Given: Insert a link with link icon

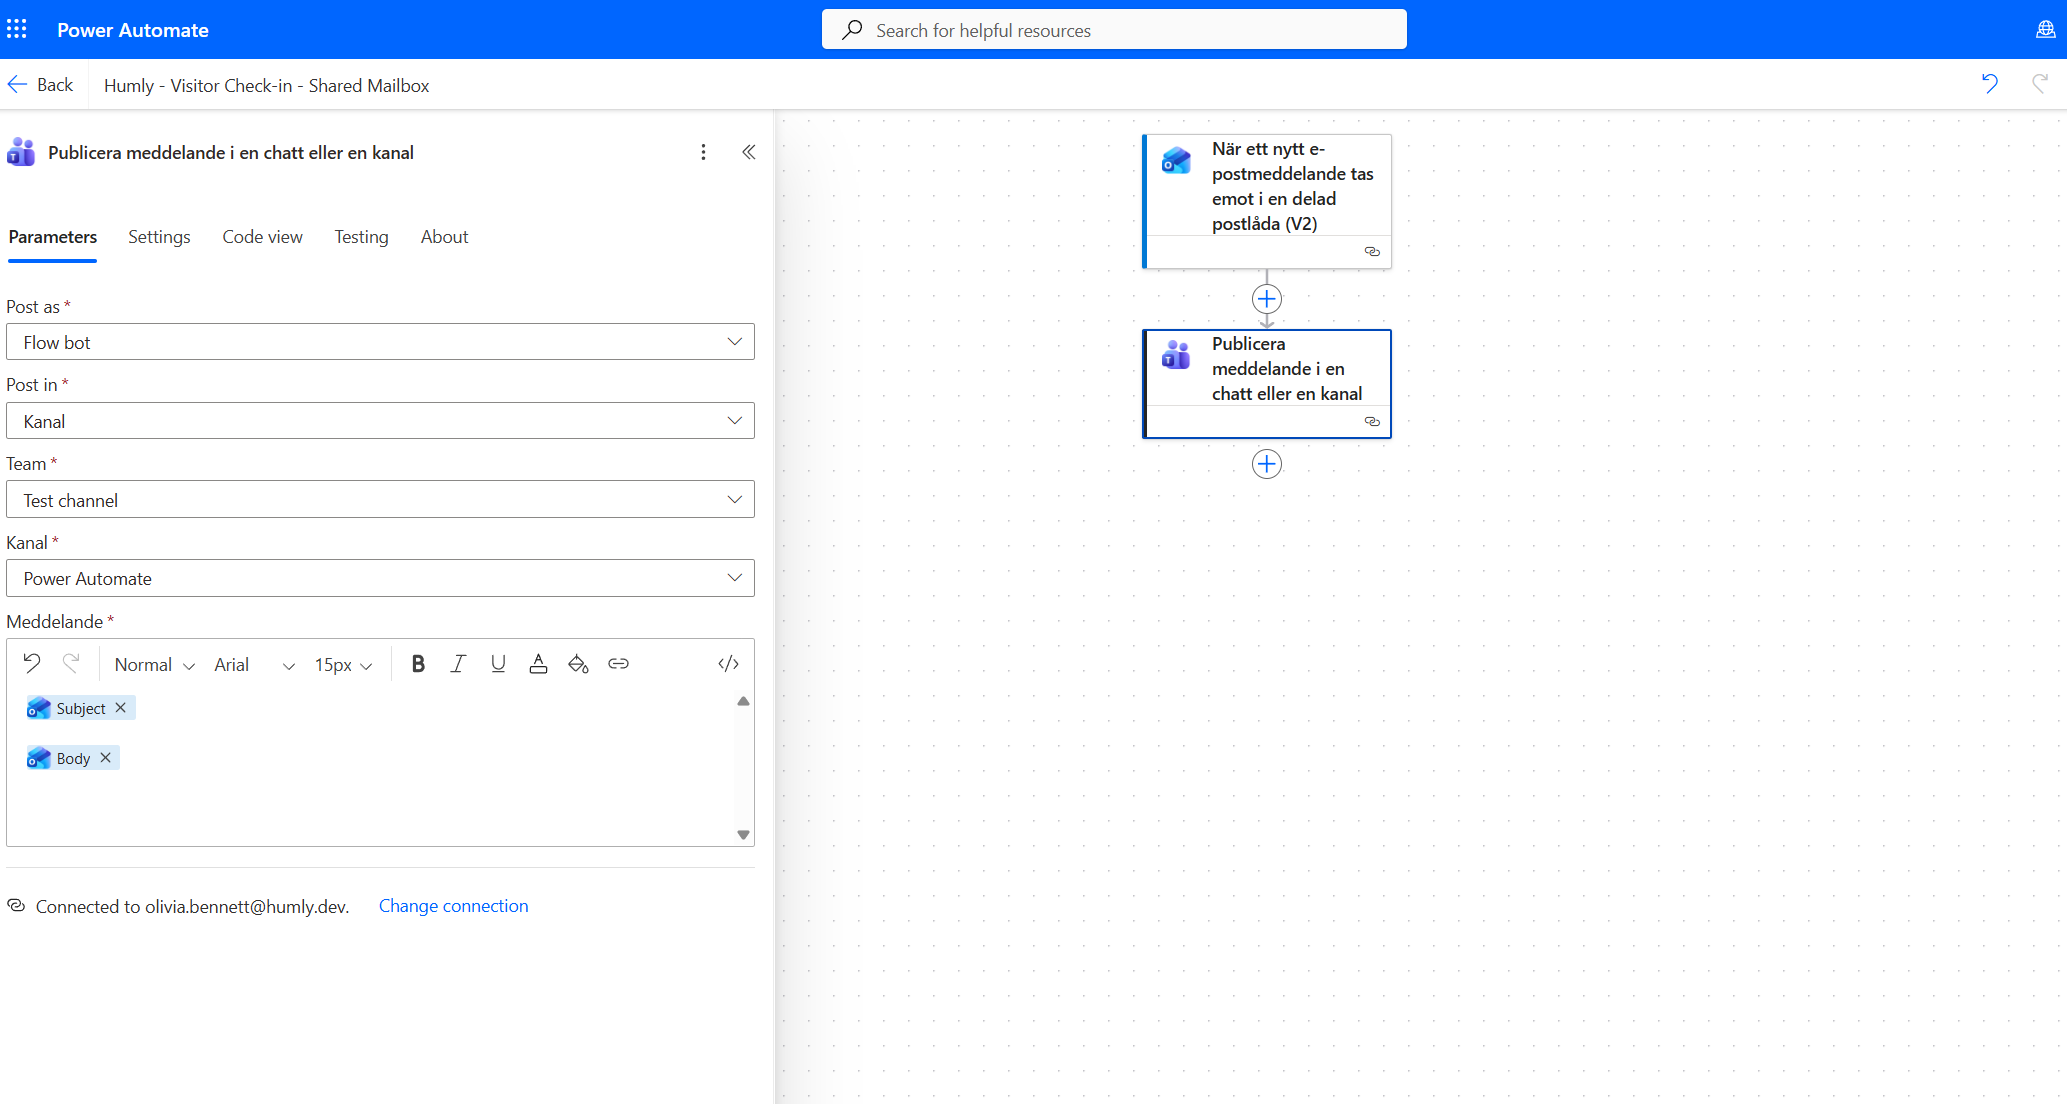Looking at the screenshot, I should pyautogui.click(x=618, y=664).
